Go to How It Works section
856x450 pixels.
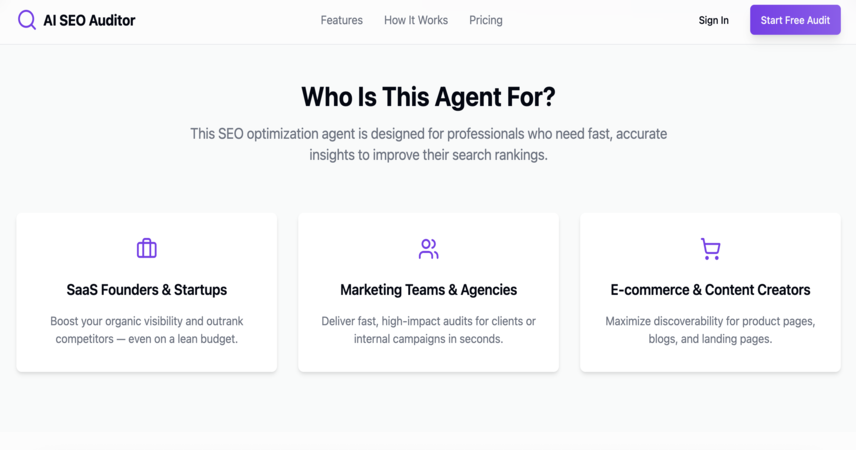416,20
